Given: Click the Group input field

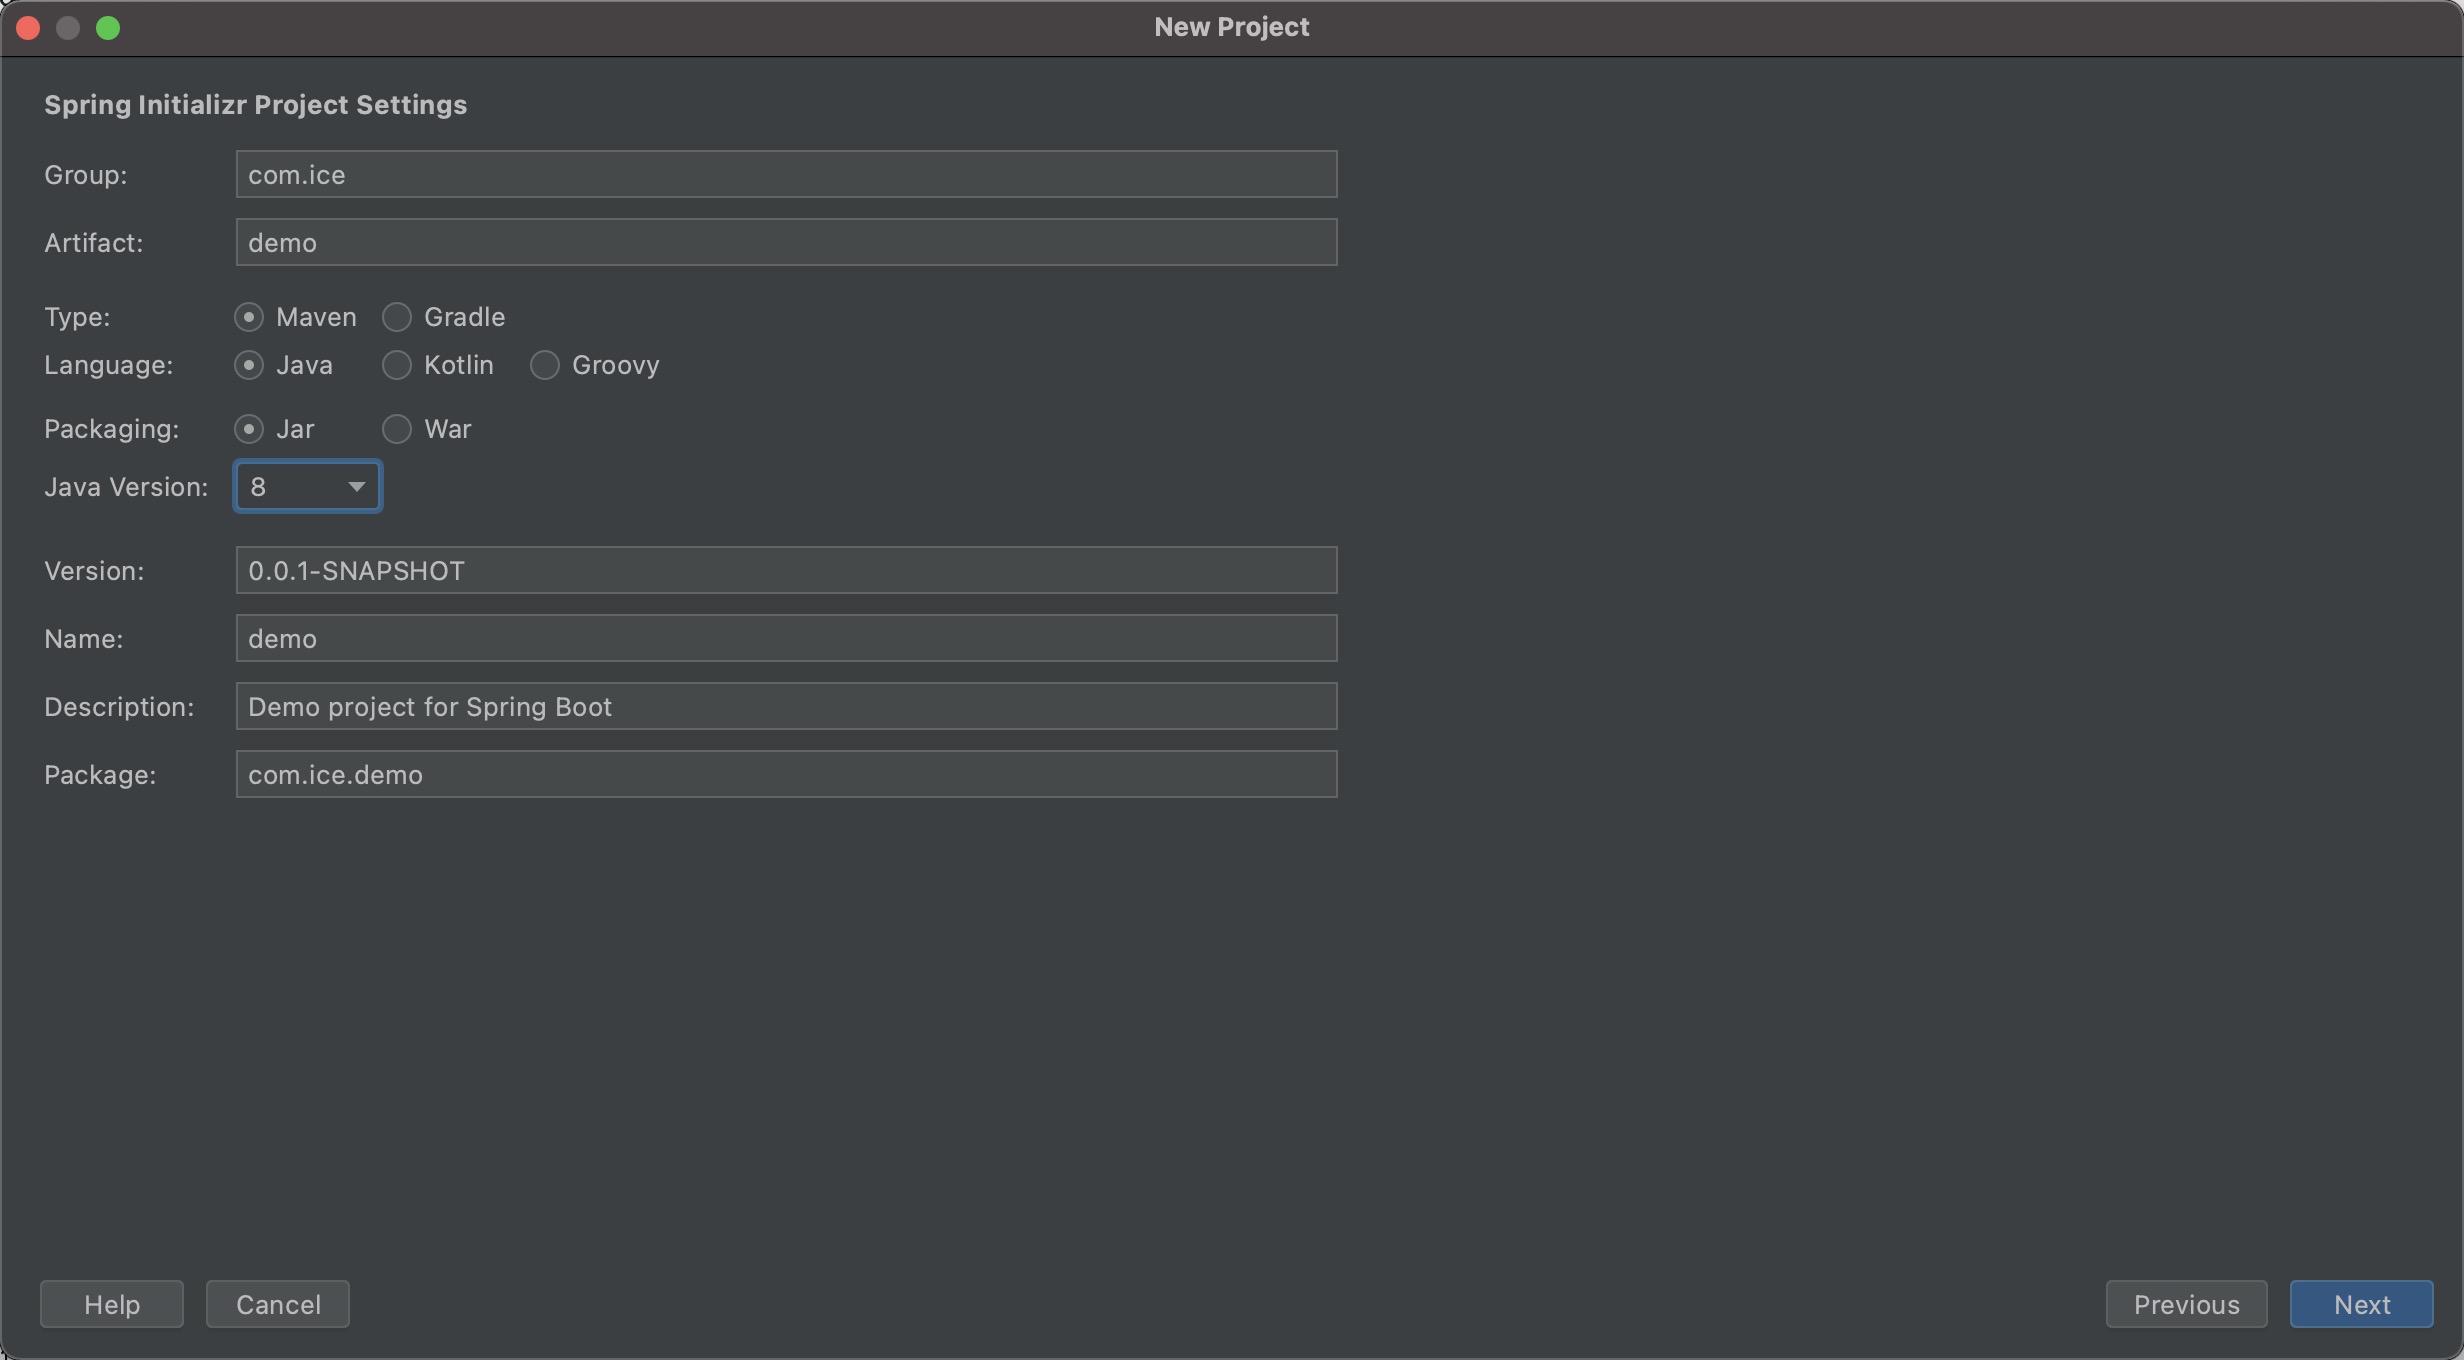Looking at the screenshot, I should [x=786, y=174].
